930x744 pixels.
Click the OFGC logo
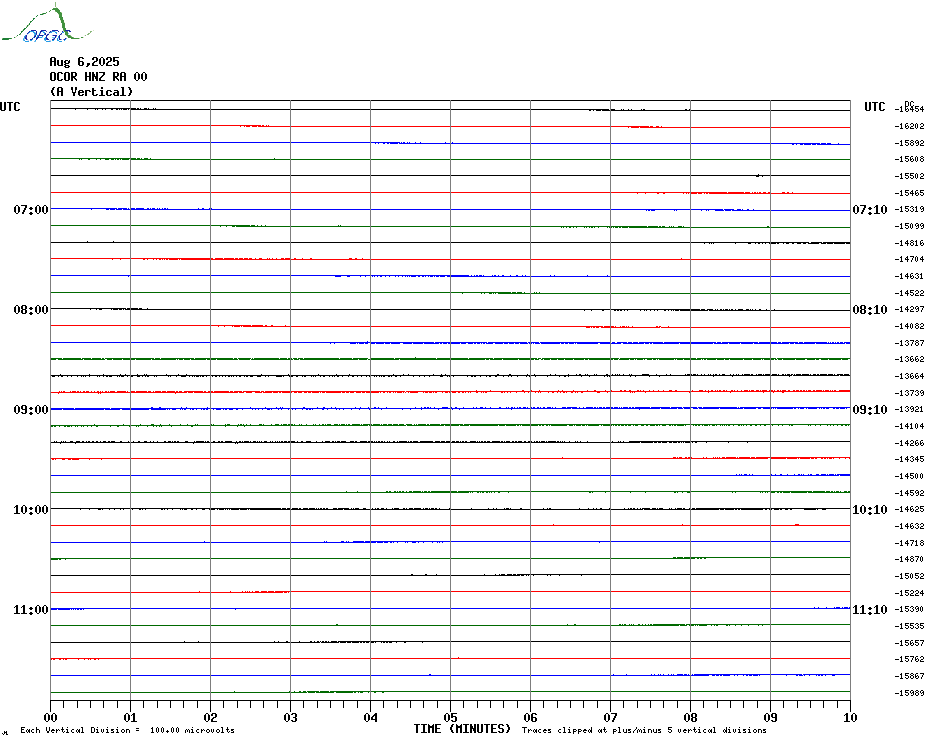tap(47, 24)
